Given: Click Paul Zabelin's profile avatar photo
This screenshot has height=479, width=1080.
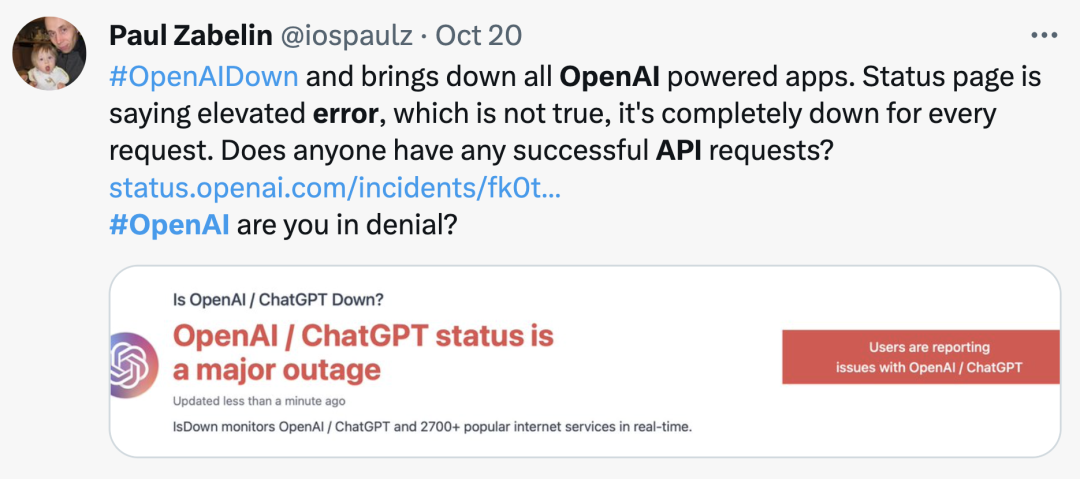Looking at the screenshot, I should click(50, 53).
